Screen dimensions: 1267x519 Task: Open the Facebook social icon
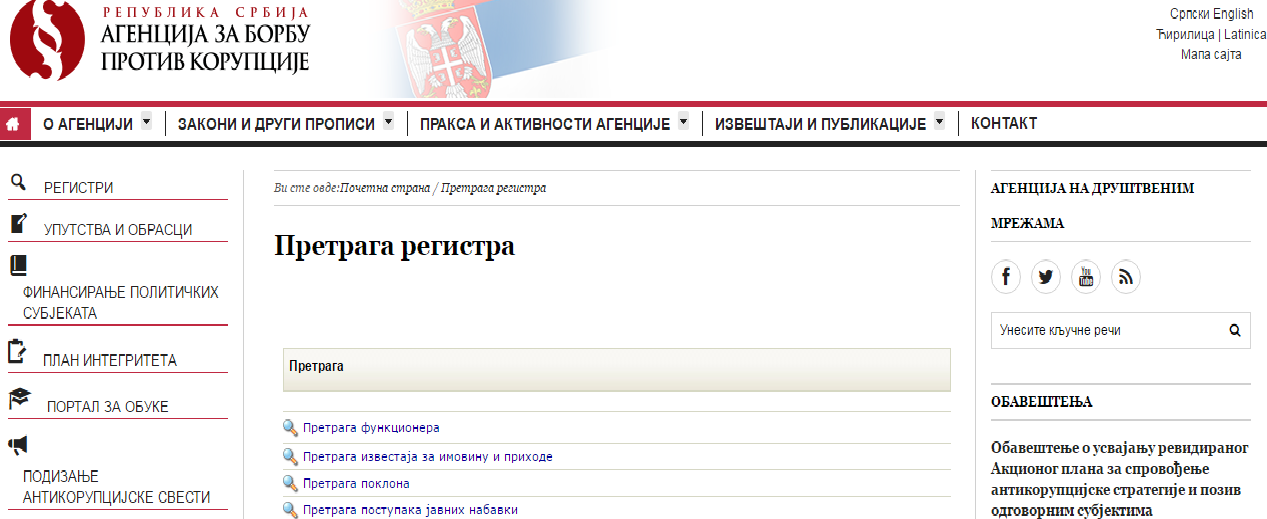[1006, 277]
